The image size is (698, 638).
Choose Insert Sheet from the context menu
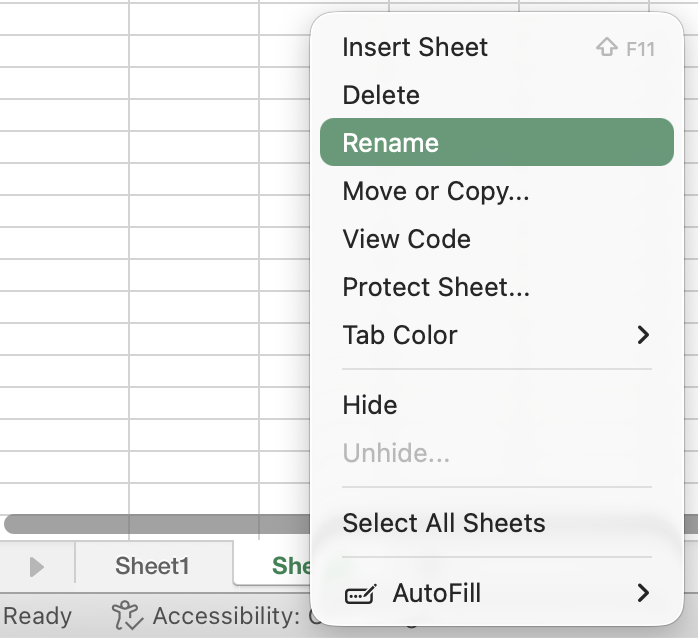click(415, 47)
